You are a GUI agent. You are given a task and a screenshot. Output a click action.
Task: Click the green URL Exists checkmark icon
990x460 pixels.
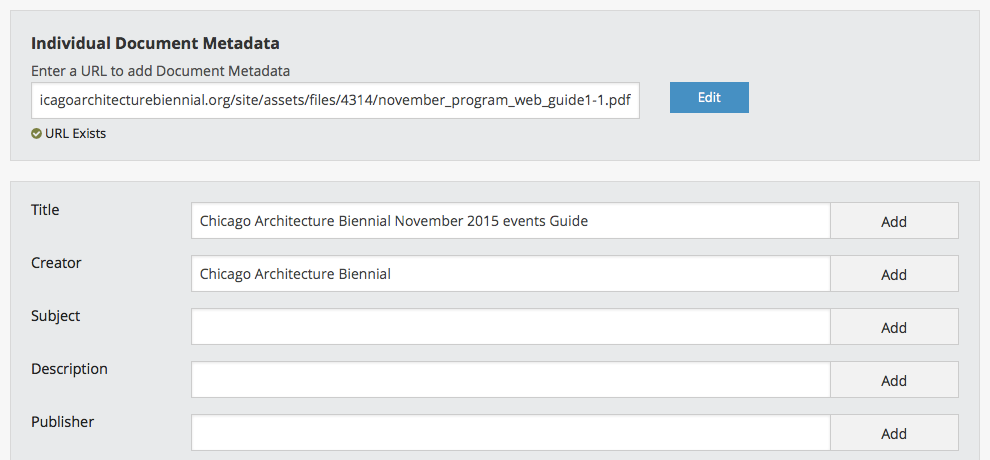tap(36, 134)
